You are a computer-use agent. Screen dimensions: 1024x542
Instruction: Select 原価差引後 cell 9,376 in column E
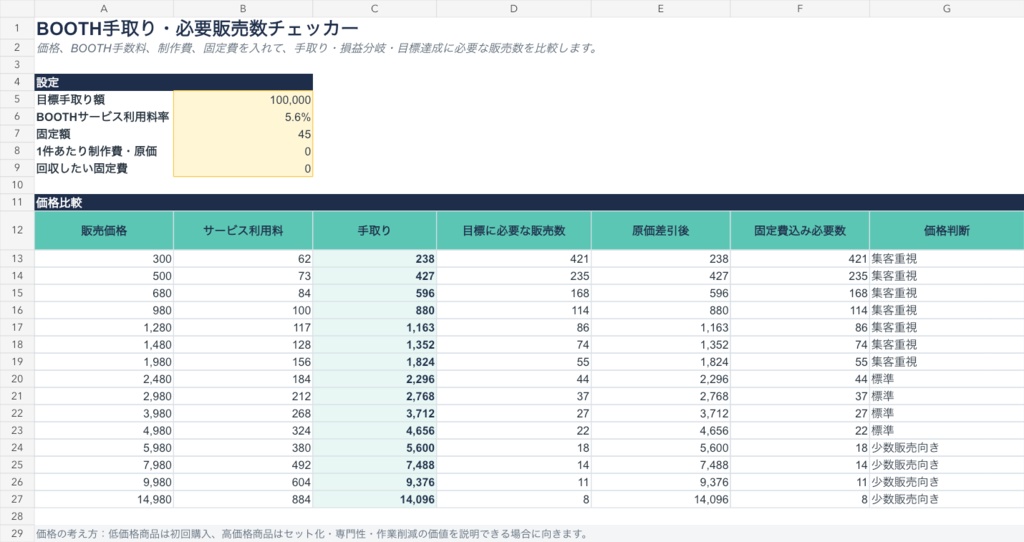(x=660, y=482)
